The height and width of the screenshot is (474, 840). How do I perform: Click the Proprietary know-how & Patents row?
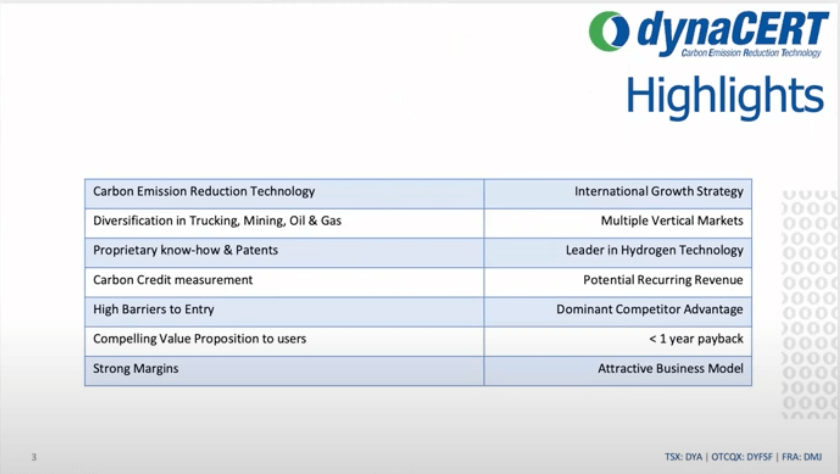pyautogui.click(x=186, y=251)
